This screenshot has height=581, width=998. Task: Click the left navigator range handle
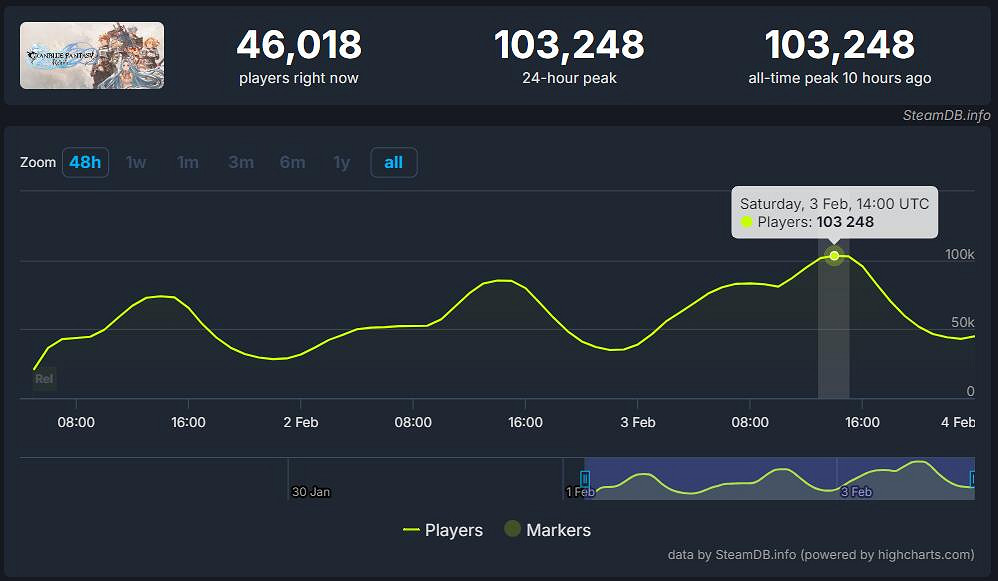pos(585,479)
